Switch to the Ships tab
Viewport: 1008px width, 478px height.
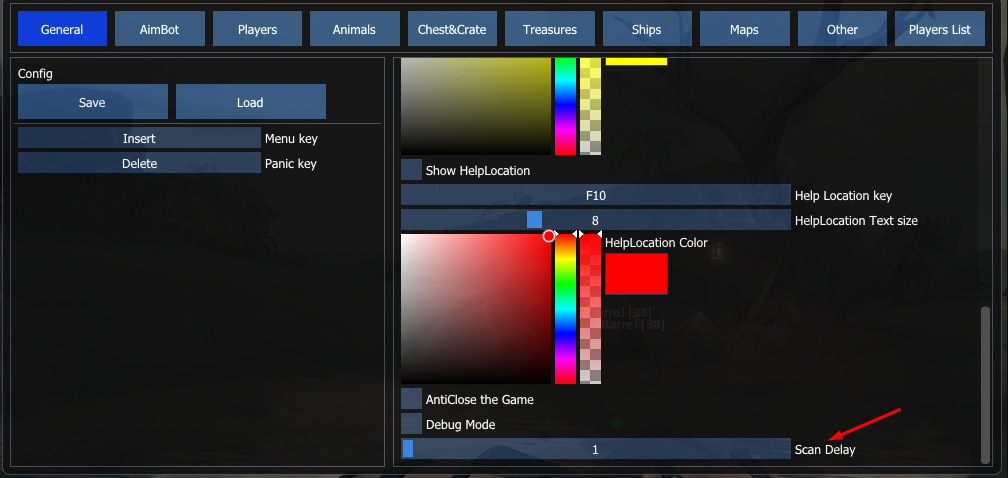coord(647,29)
